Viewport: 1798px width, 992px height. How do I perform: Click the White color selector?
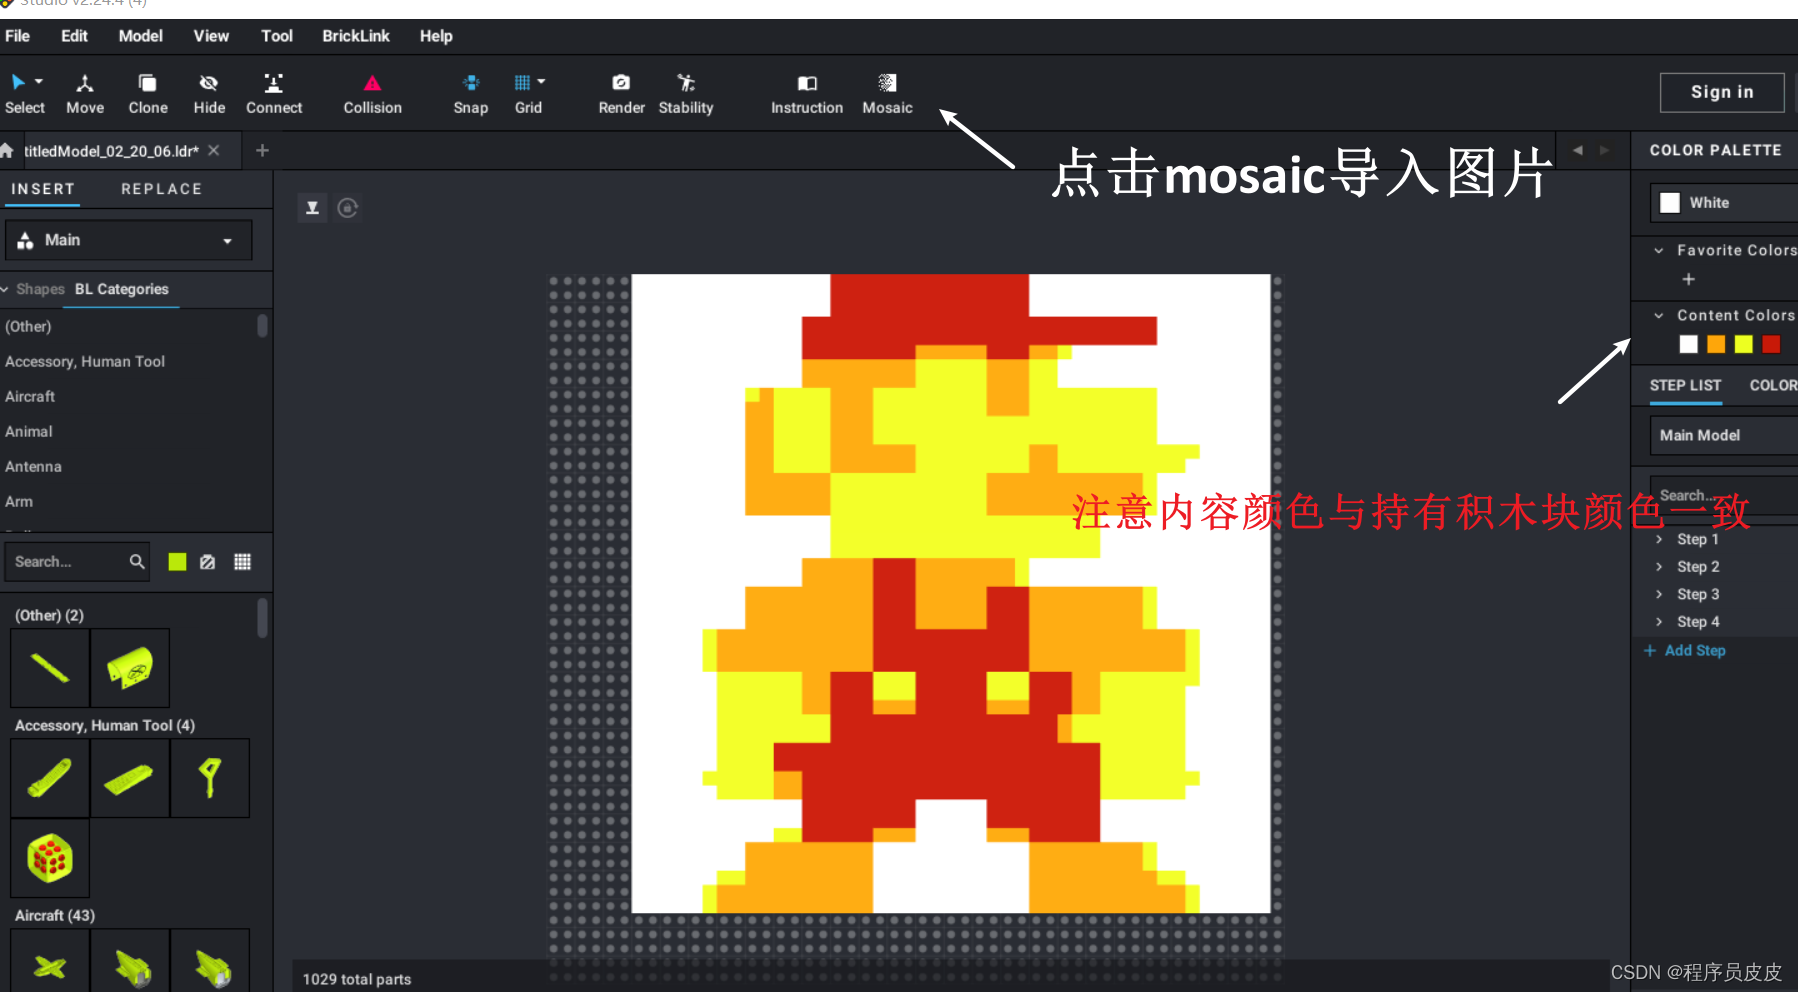click(1723, 203)
